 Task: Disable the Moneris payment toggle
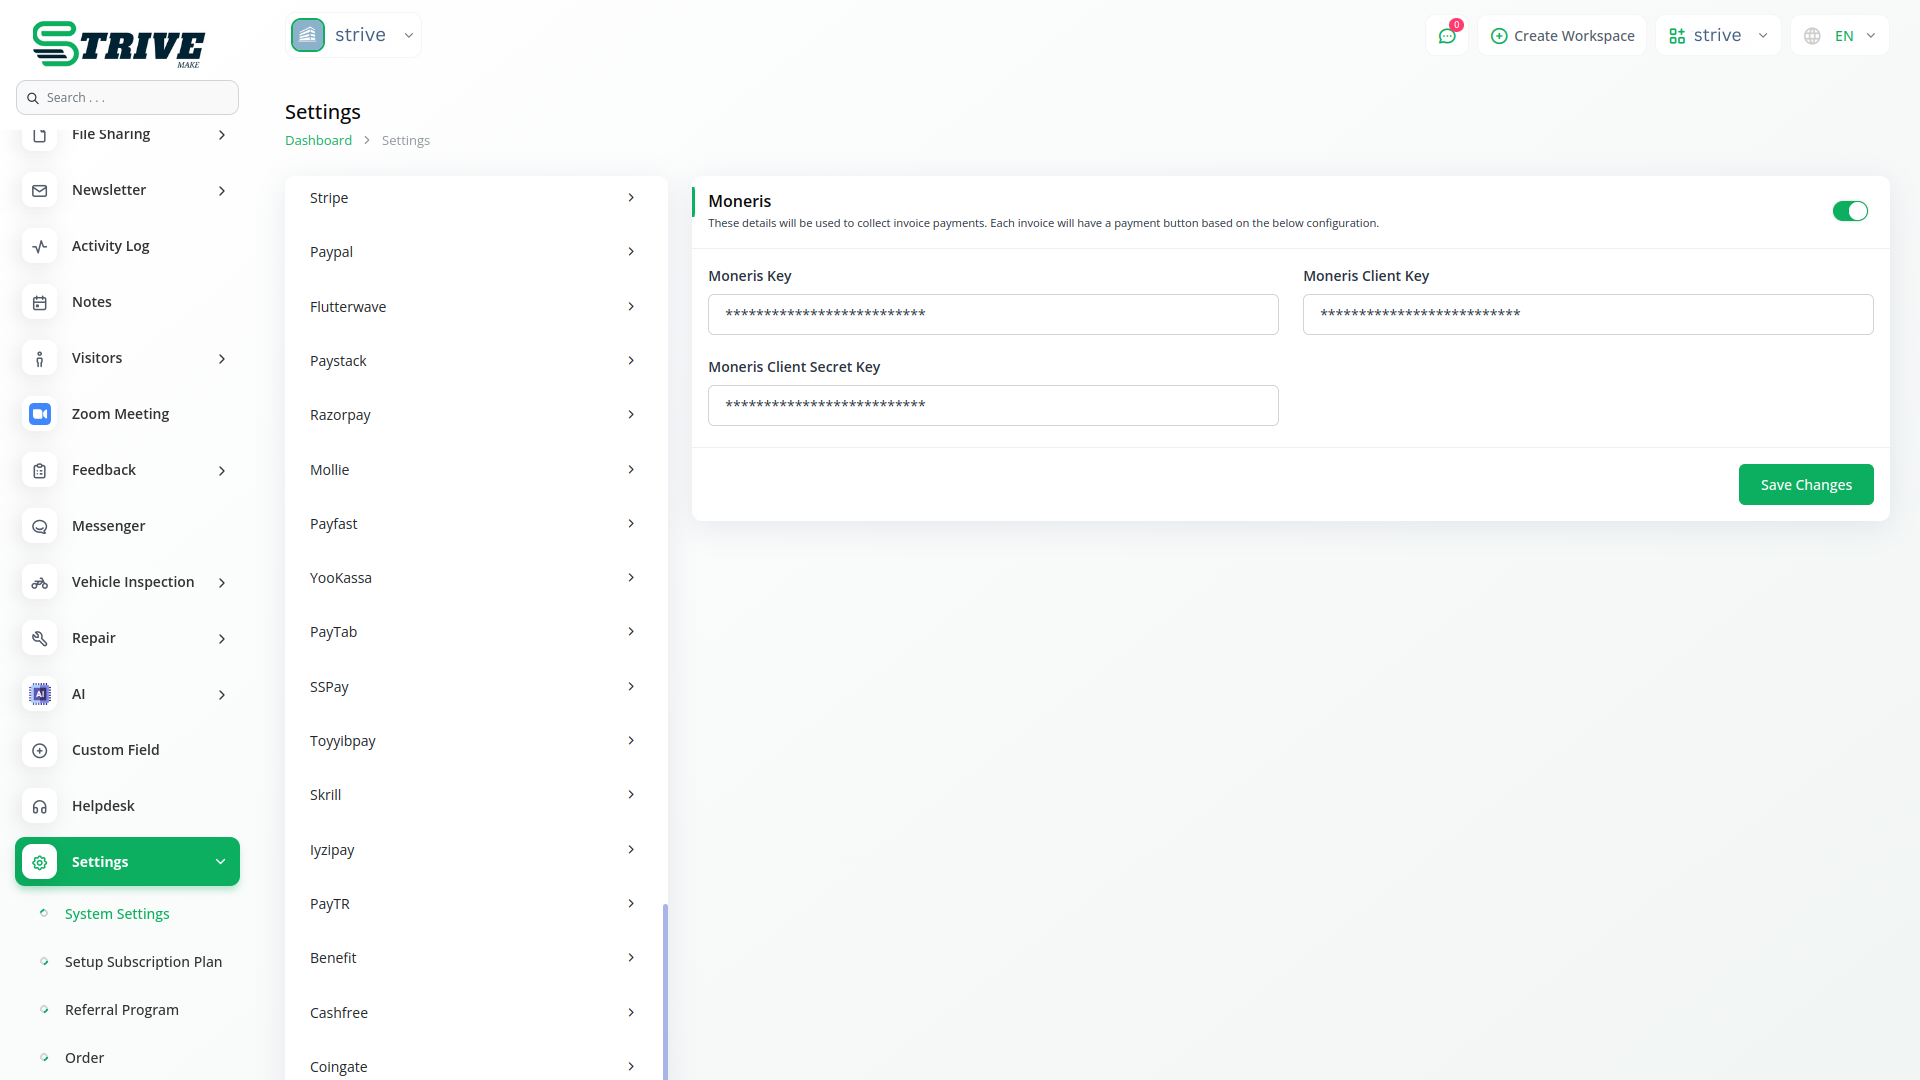[x=1850, y=211]
